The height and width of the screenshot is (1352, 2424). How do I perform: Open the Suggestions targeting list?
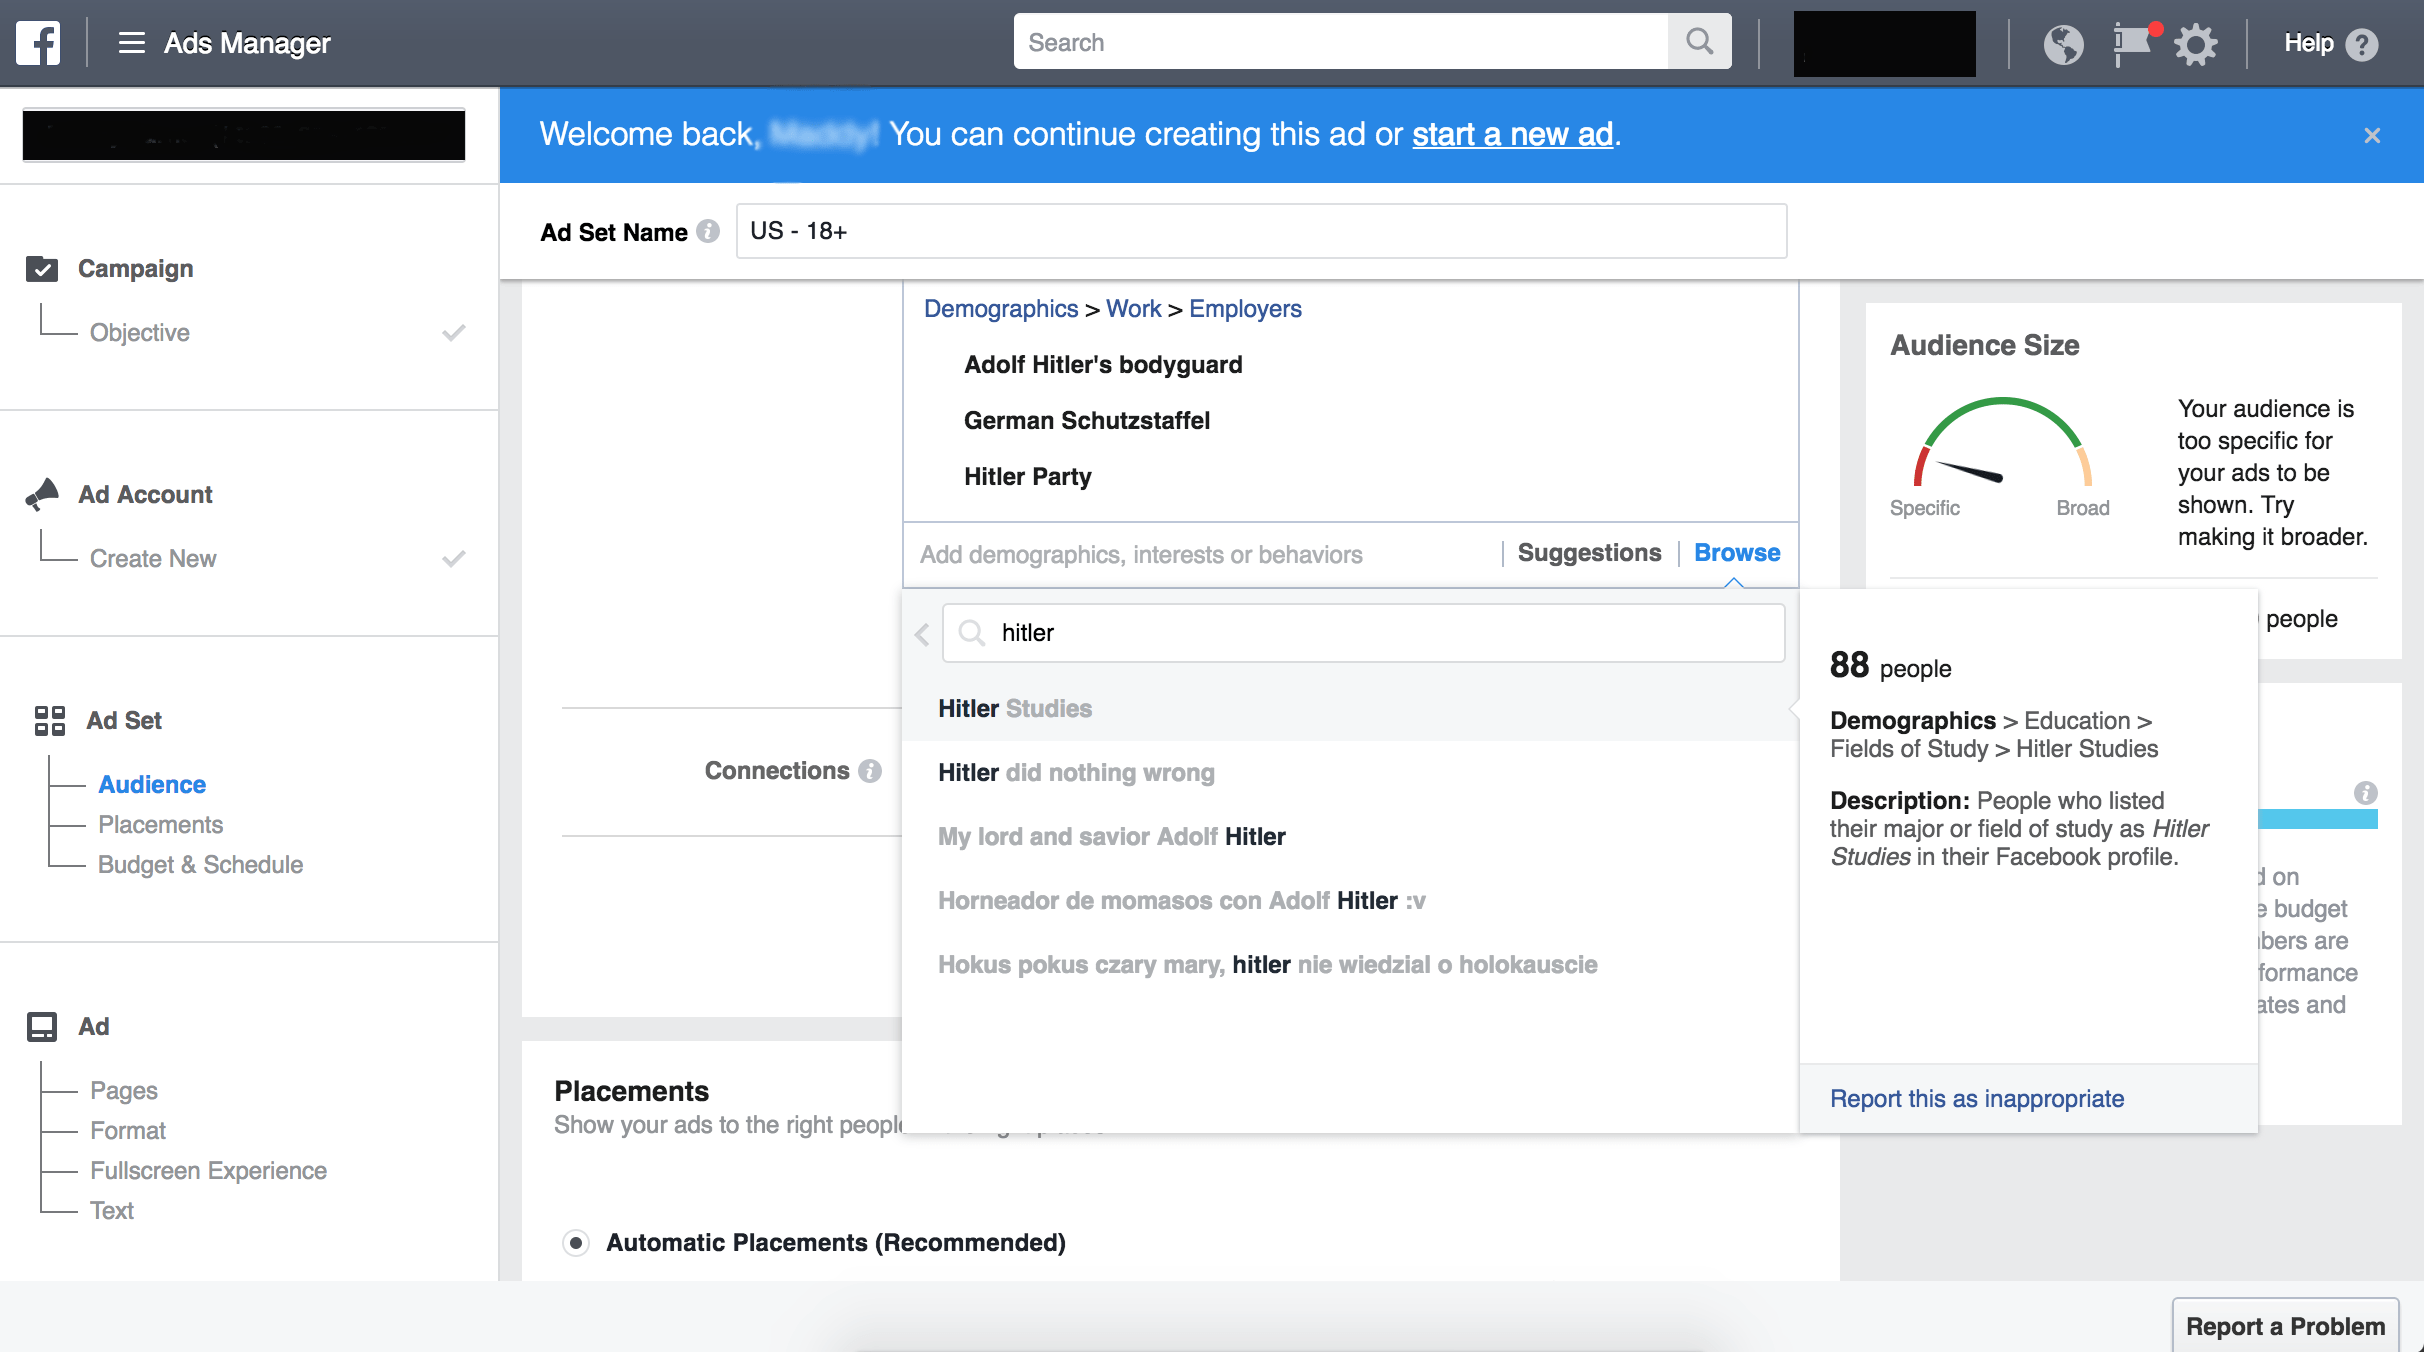point(1588,552)
